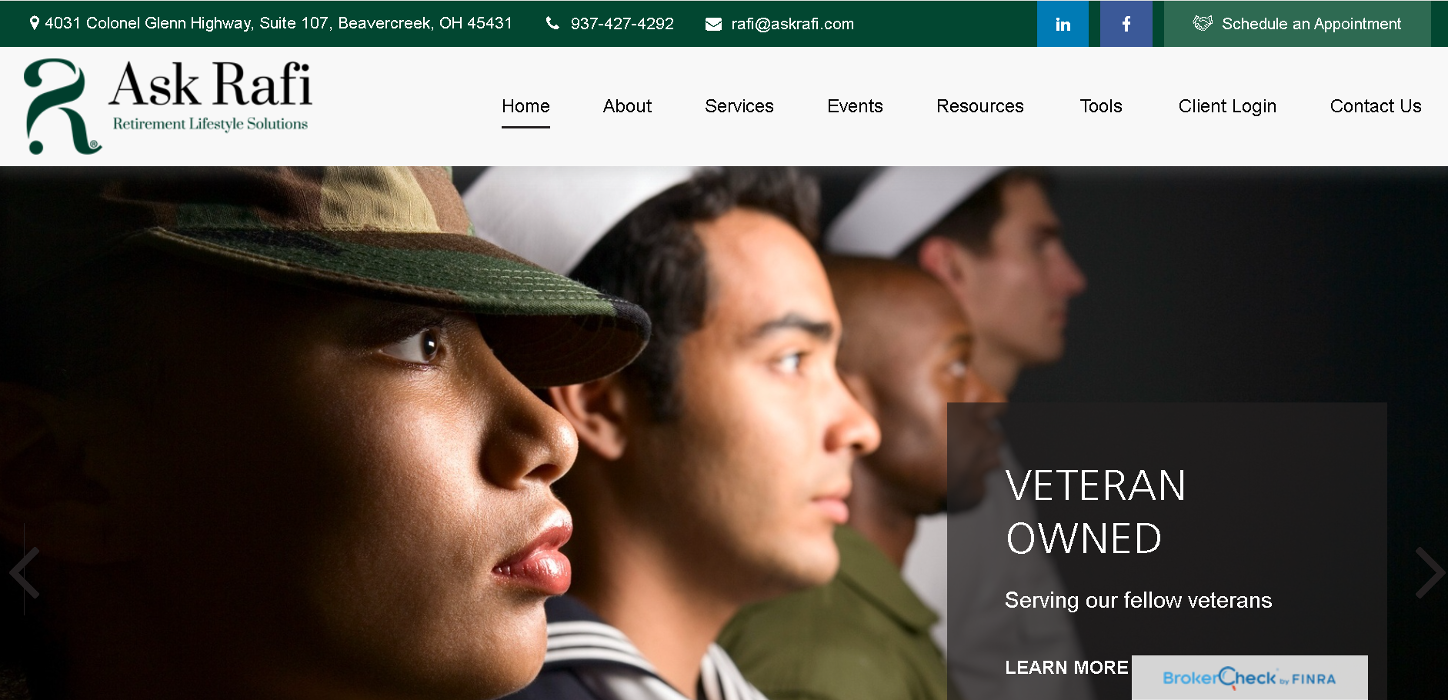
Task: Click the handshake icon on appointment button
Action: [x=1203, y=24]
